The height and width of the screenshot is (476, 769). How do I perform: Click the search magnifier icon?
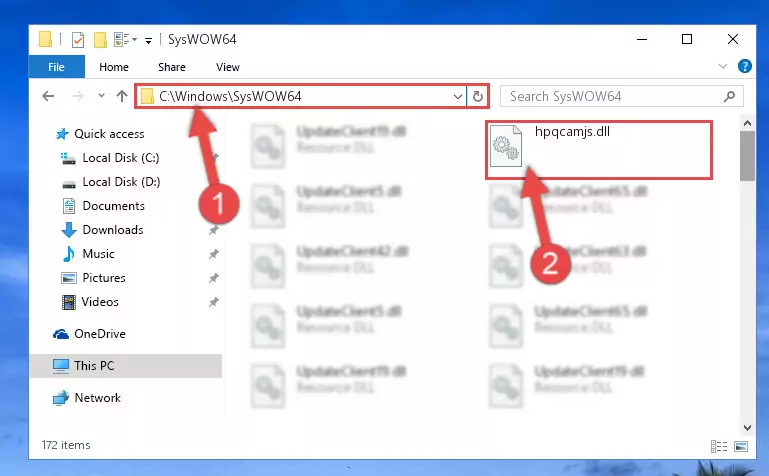(729, 97)
